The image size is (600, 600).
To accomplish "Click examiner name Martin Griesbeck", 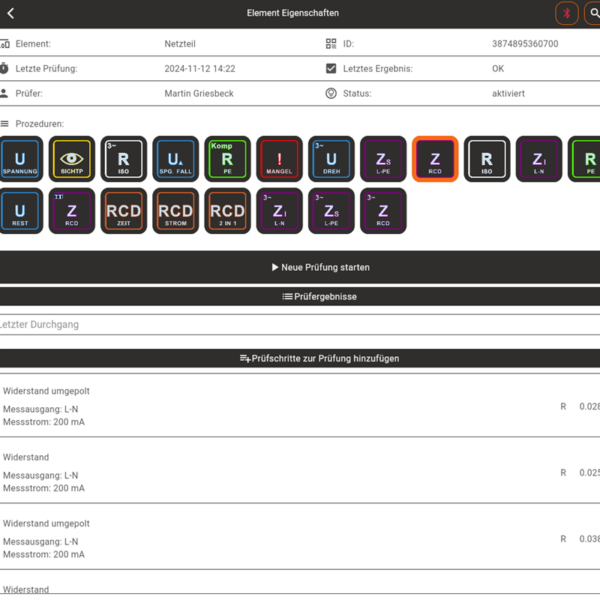I will [199, 93].
